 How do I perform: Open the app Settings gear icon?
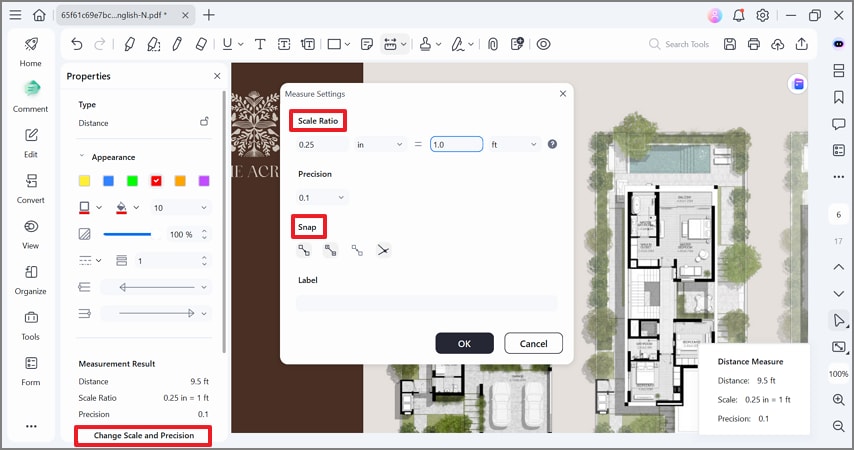pos(762,15)
